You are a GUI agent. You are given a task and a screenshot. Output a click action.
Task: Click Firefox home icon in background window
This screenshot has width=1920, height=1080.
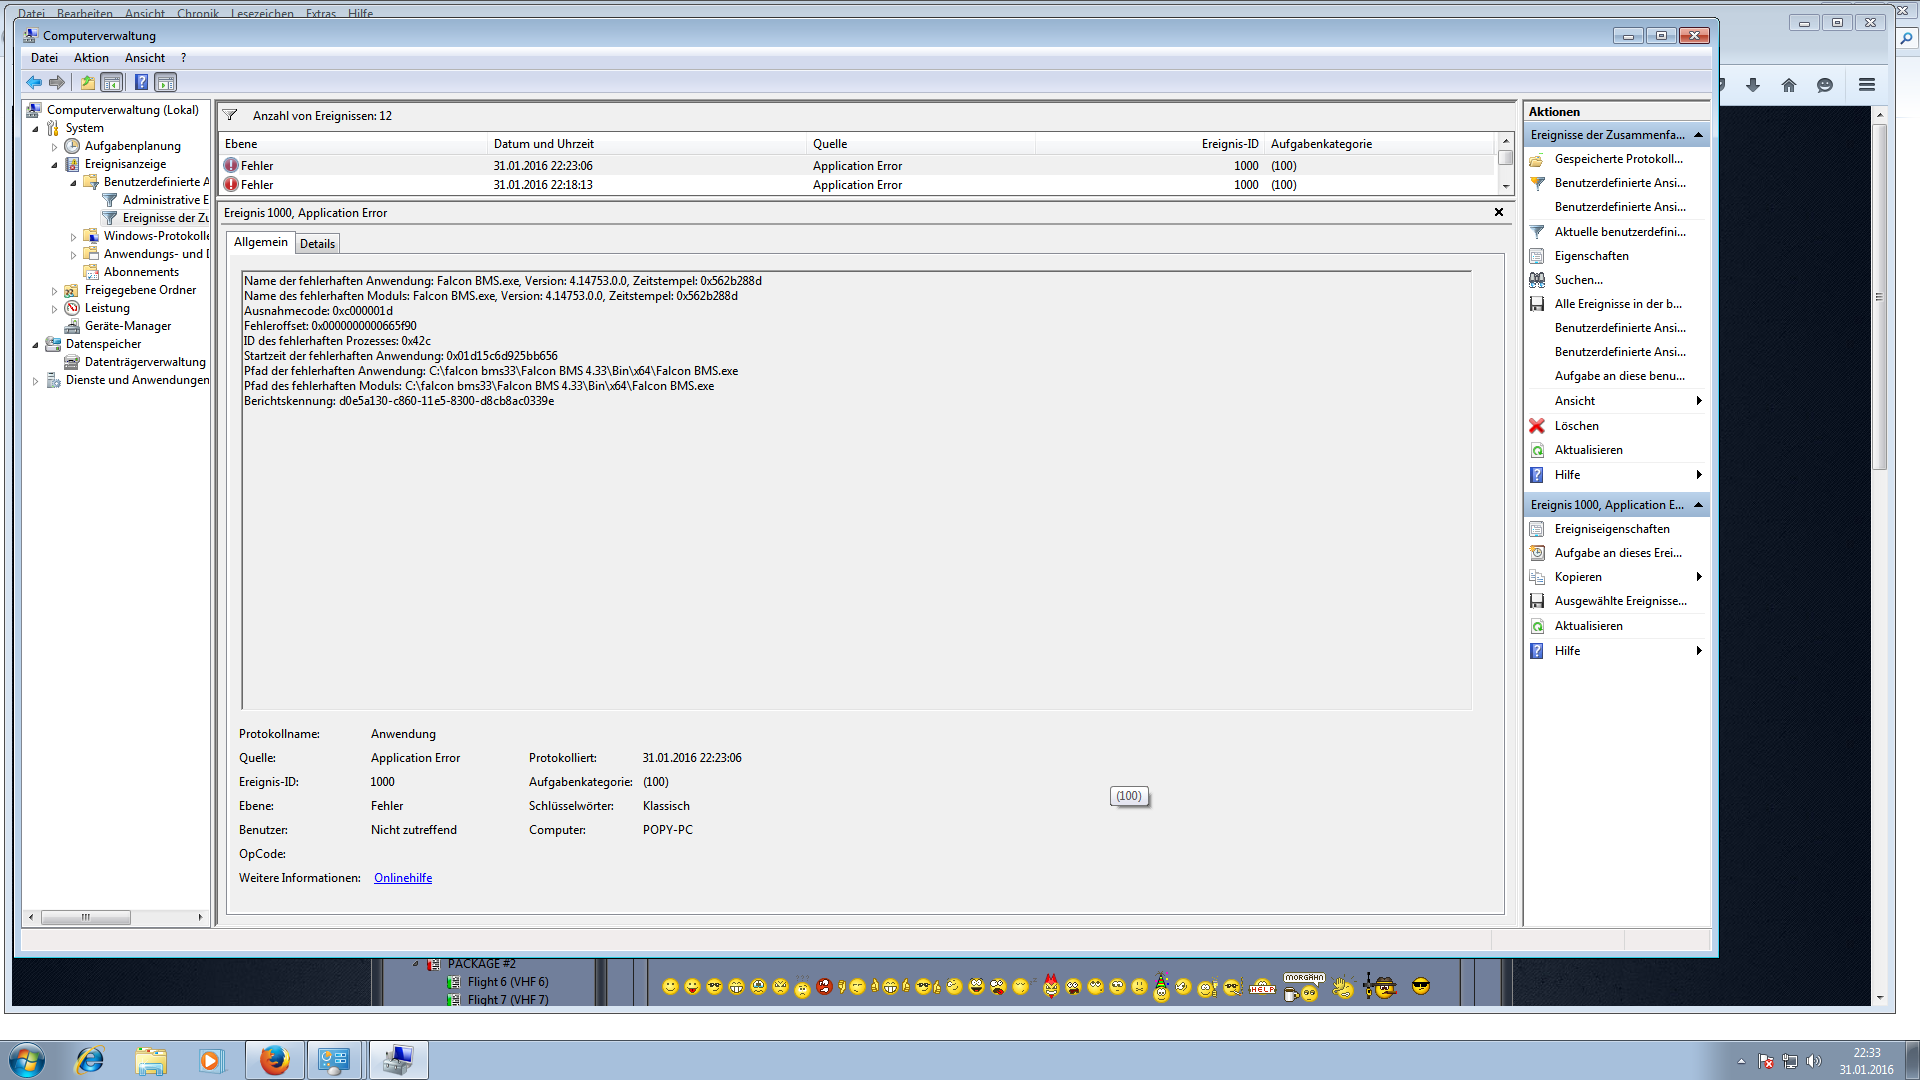[1789, 85]
